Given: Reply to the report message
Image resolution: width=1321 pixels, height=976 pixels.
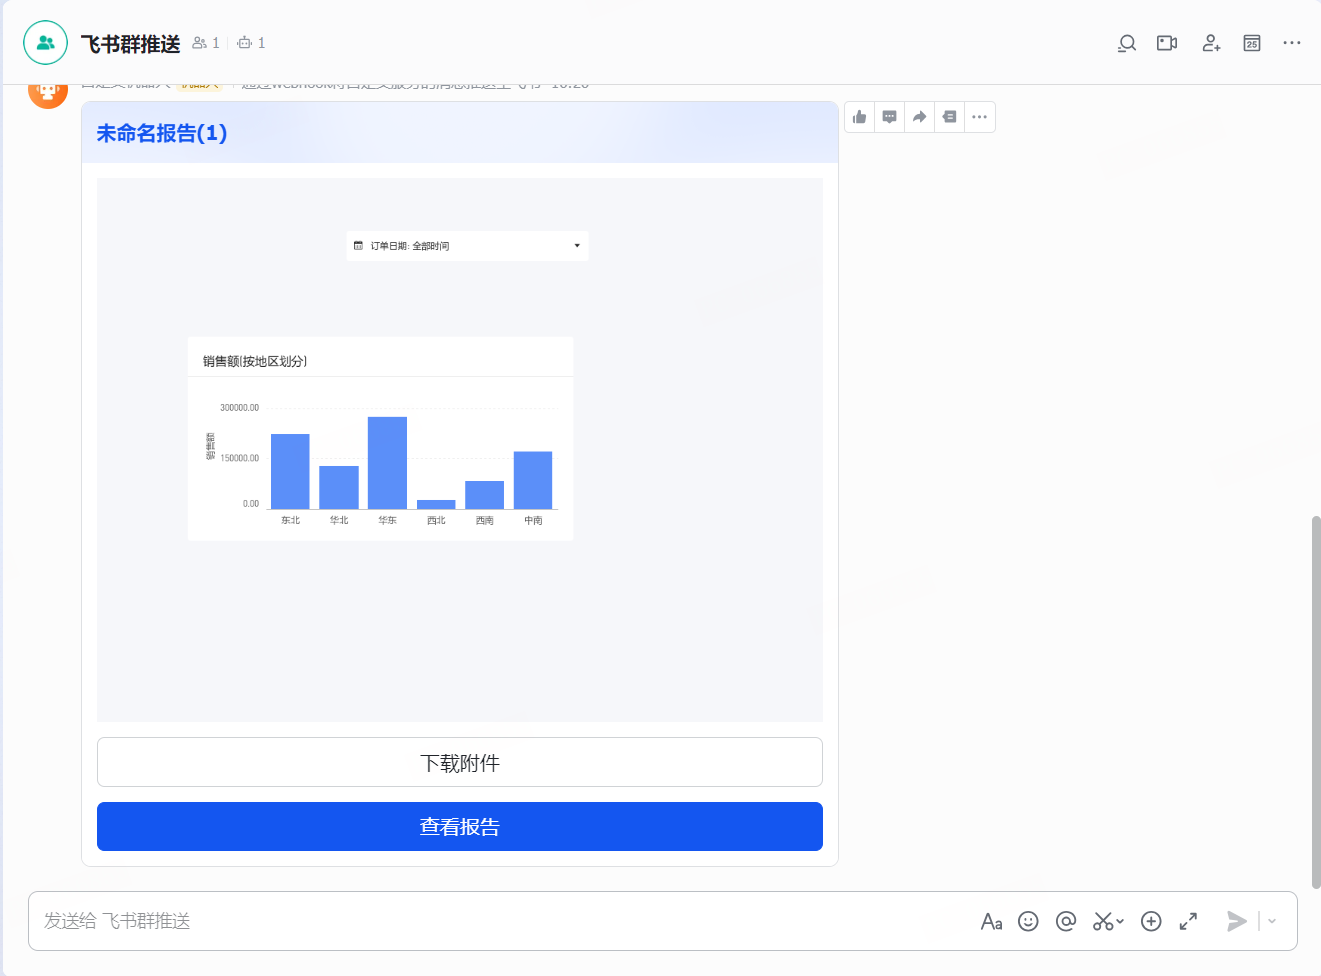Looking at the screenshot, I should 890,117.
